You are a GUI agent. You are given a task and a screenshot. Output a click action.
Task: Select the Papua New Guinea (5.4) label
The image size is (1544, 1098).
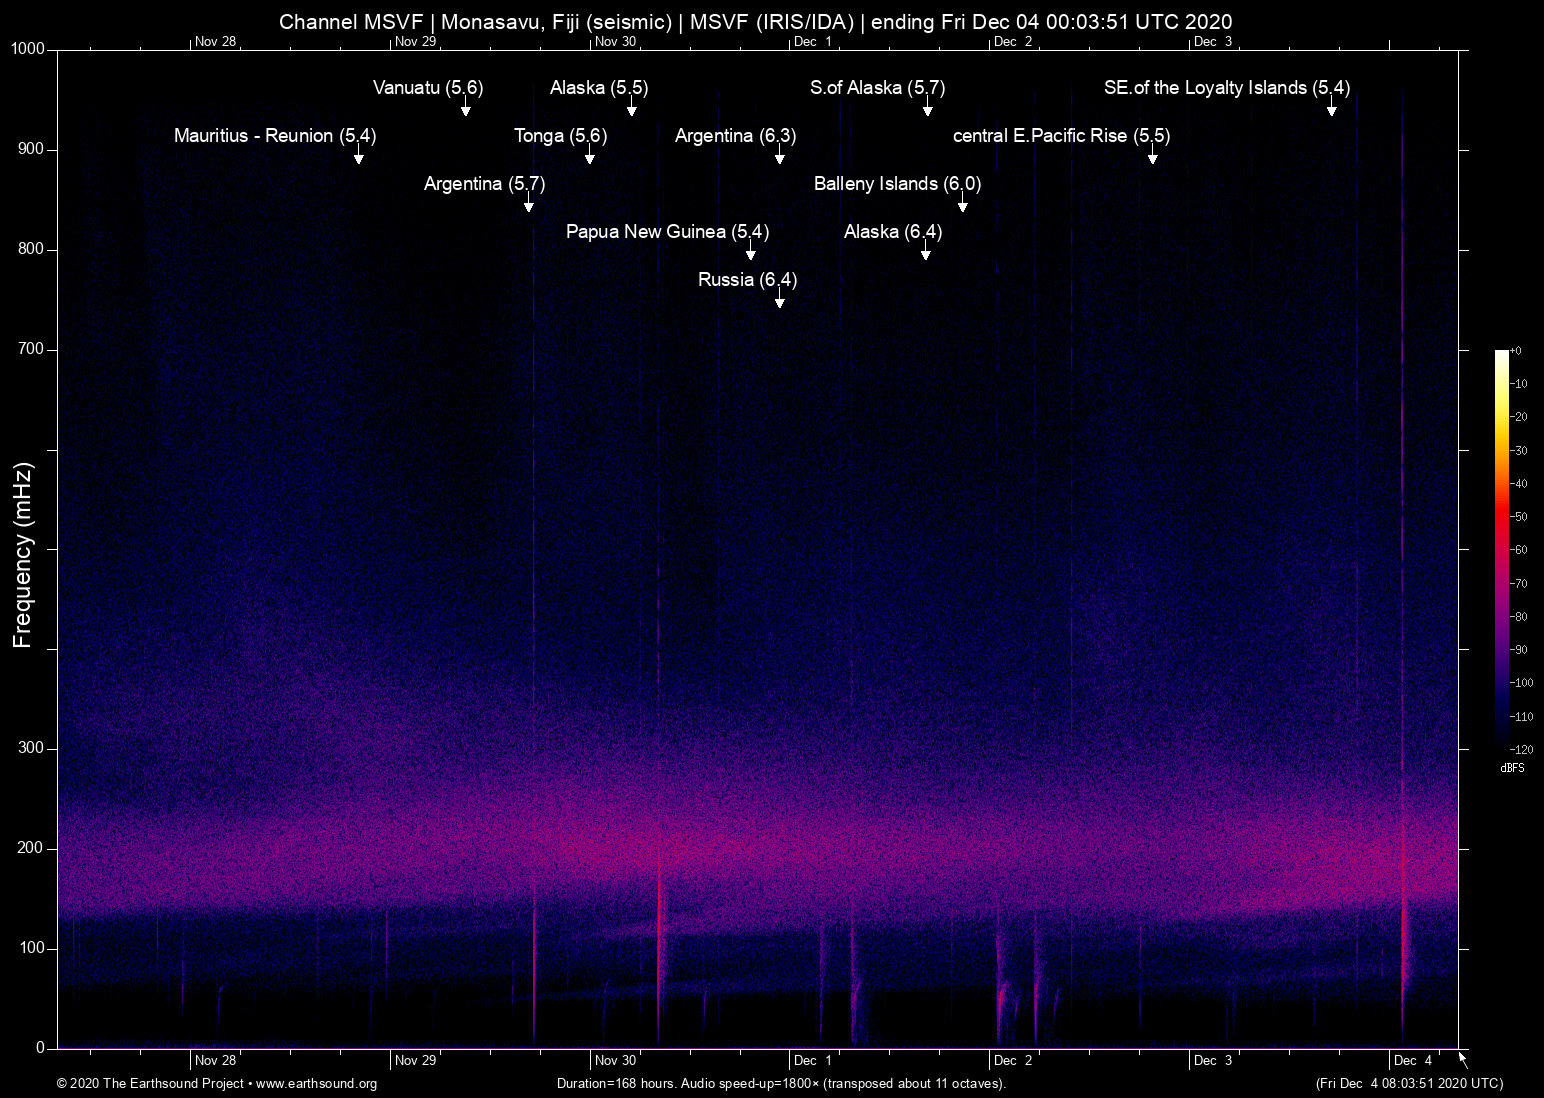(667, 232)
